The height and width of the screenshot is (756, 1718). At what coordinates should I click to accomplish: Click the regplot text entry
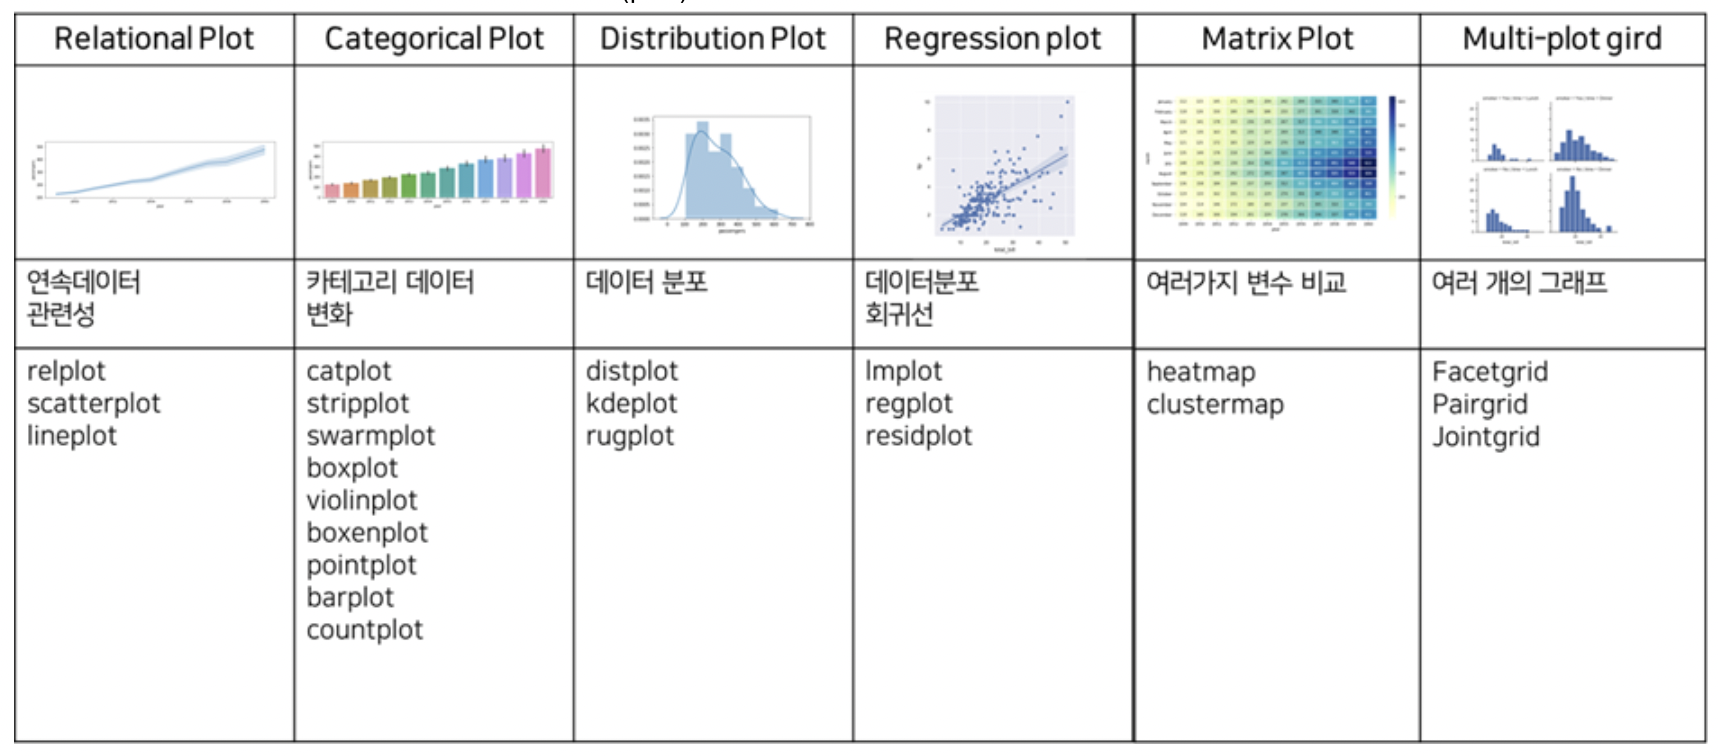[909, 404]
